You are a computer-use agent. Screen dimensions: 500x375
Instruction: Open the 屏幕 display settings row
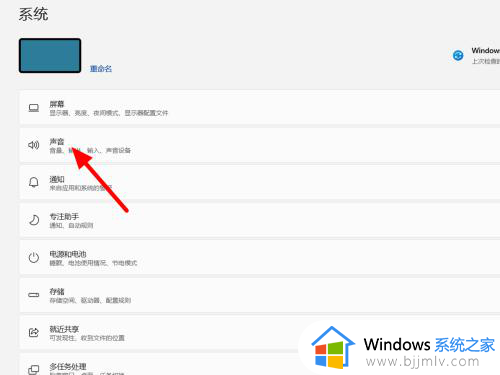pos(260,108)
